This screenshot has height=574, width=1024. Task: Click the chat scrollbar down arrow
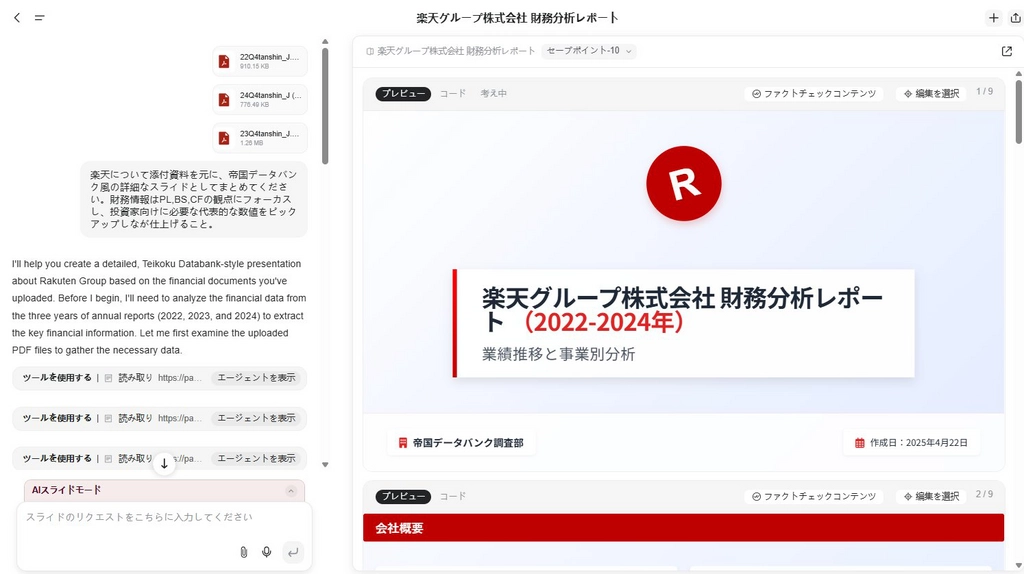click(x=325, y=465)
